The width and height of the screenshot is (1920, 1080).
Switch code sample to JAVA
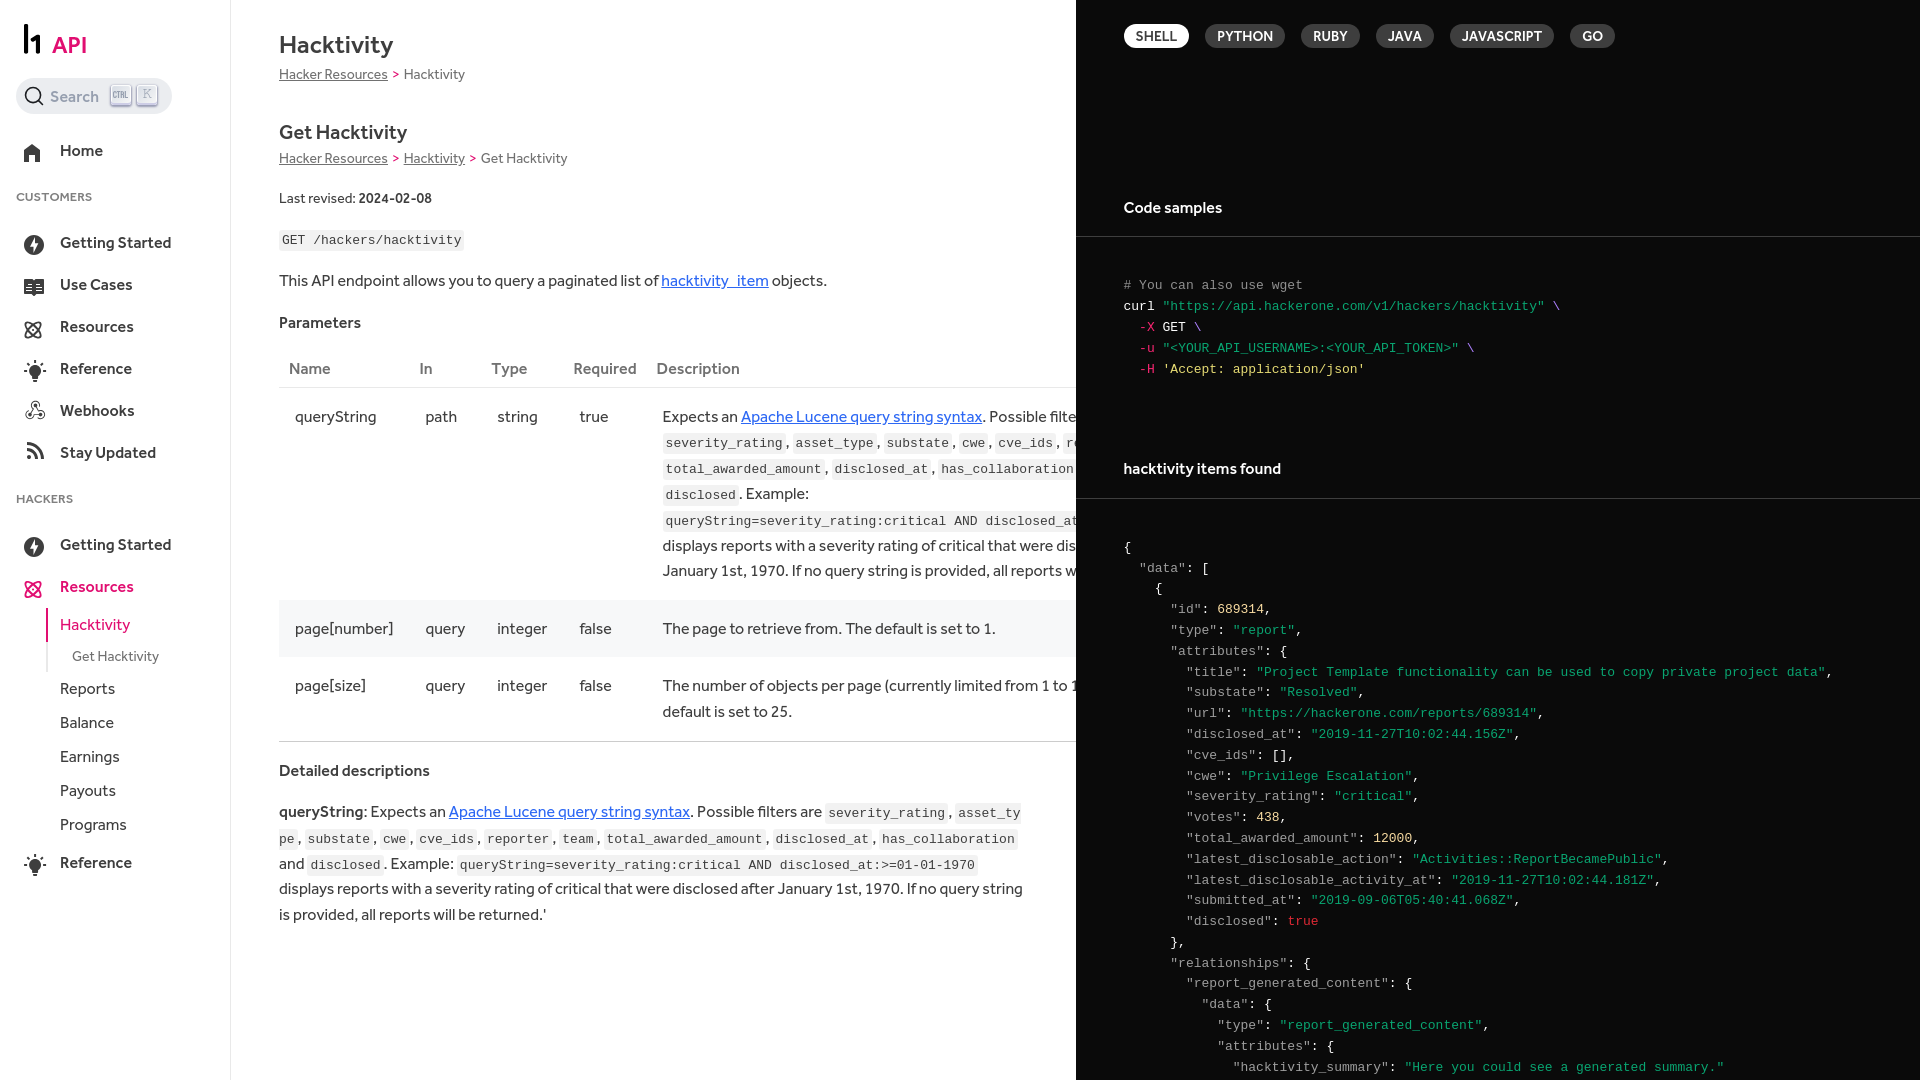click(1405, 36)
